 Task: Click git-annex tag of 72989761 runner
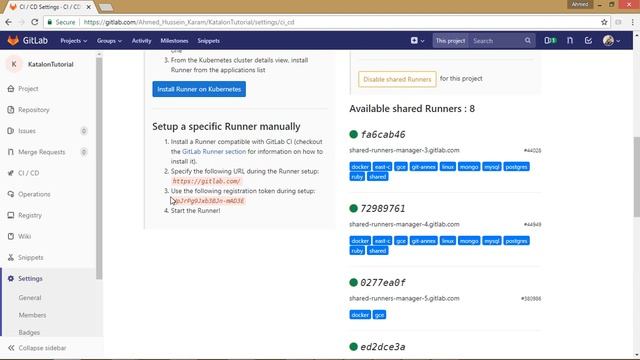tap(424, 241)
